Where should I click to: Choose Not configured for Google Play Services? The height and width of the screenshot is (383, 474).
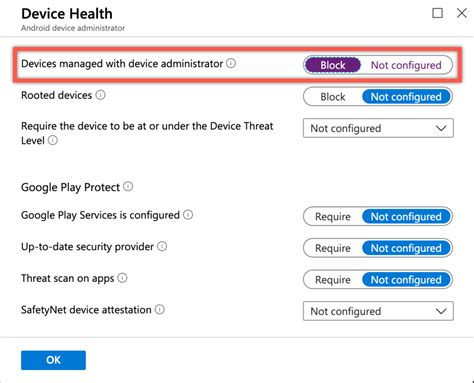point(406,217)
